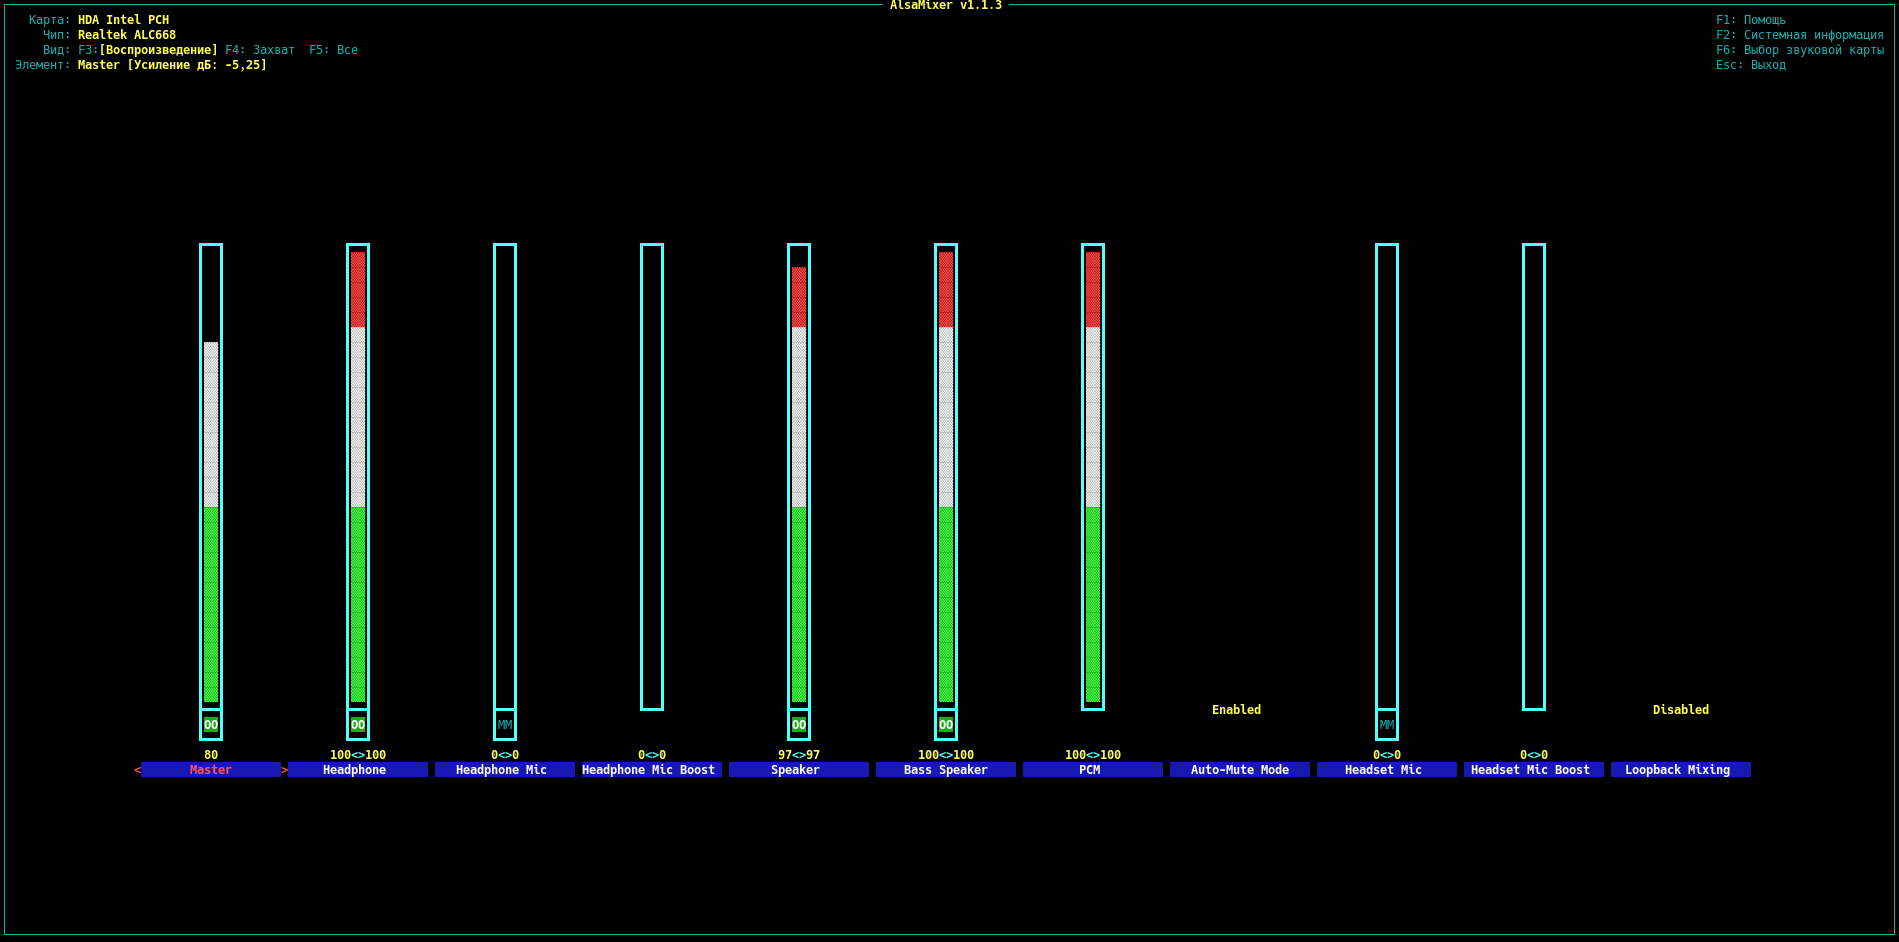Select the Loopback Mixing control label

tap(1681, 770)
